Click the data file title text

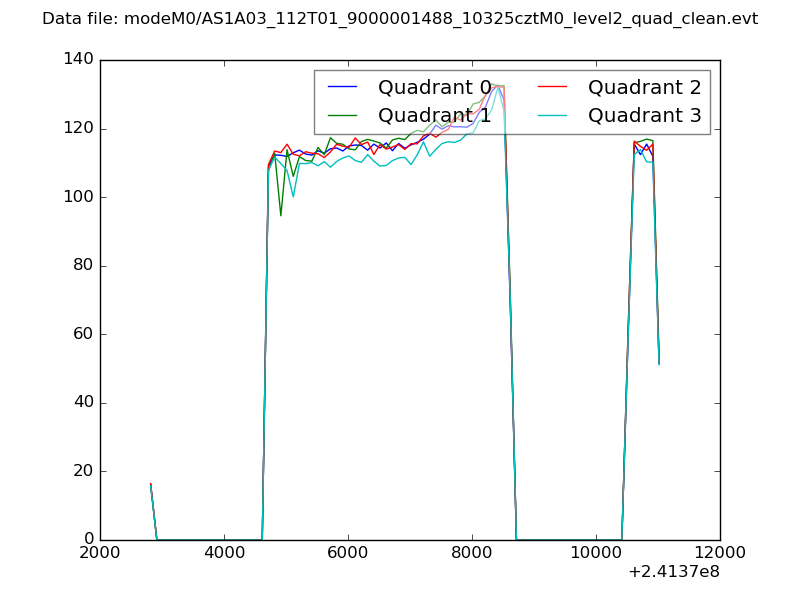point(400,19)
